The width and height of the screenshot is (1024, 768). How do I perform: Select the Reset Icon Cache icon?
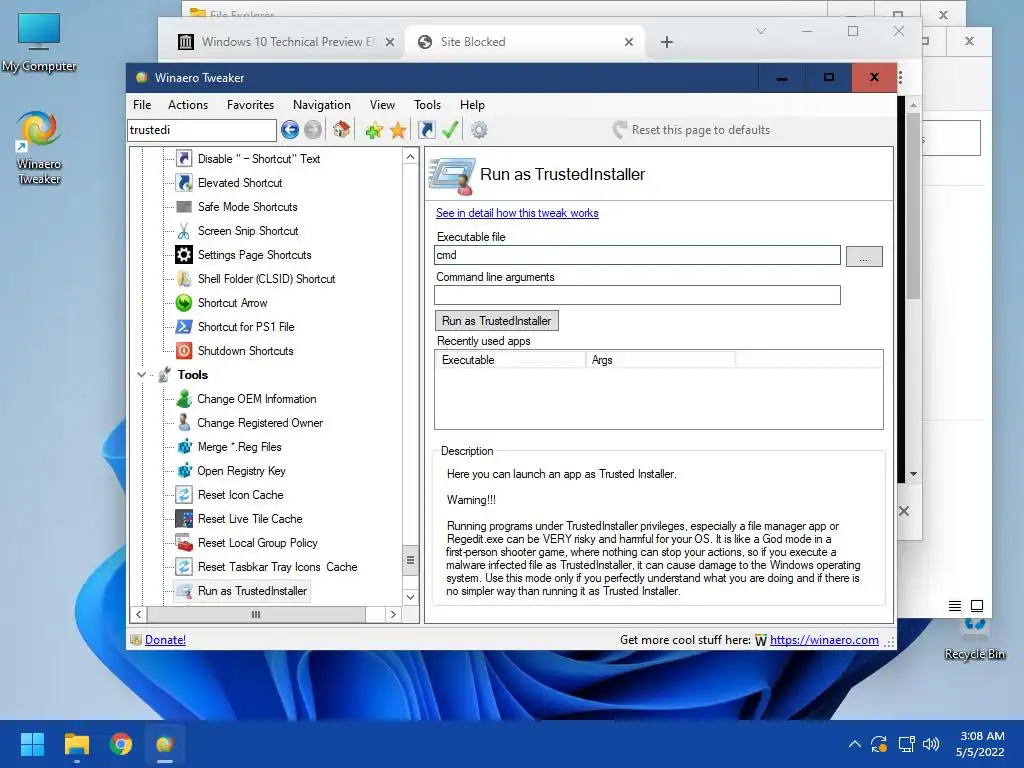coord(184,495)
